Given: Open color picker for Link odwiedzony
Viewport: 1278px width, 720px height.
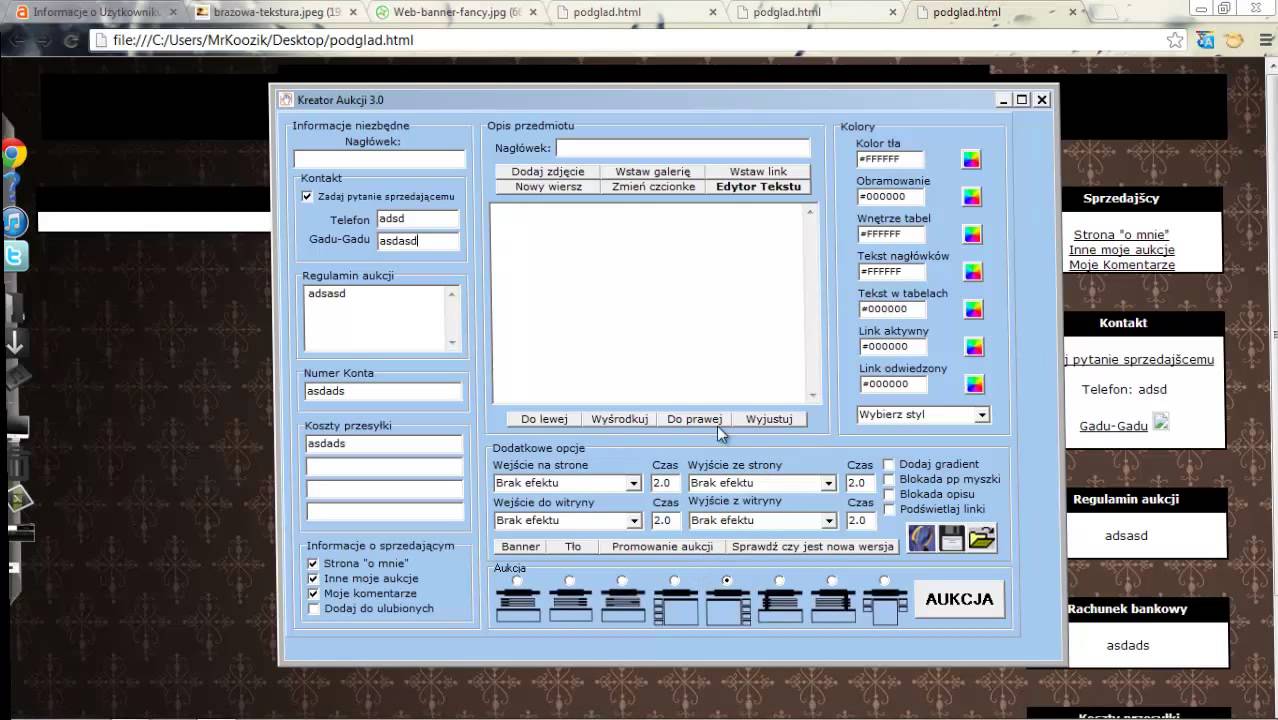Looking at the screenshot, I should 974,384.
